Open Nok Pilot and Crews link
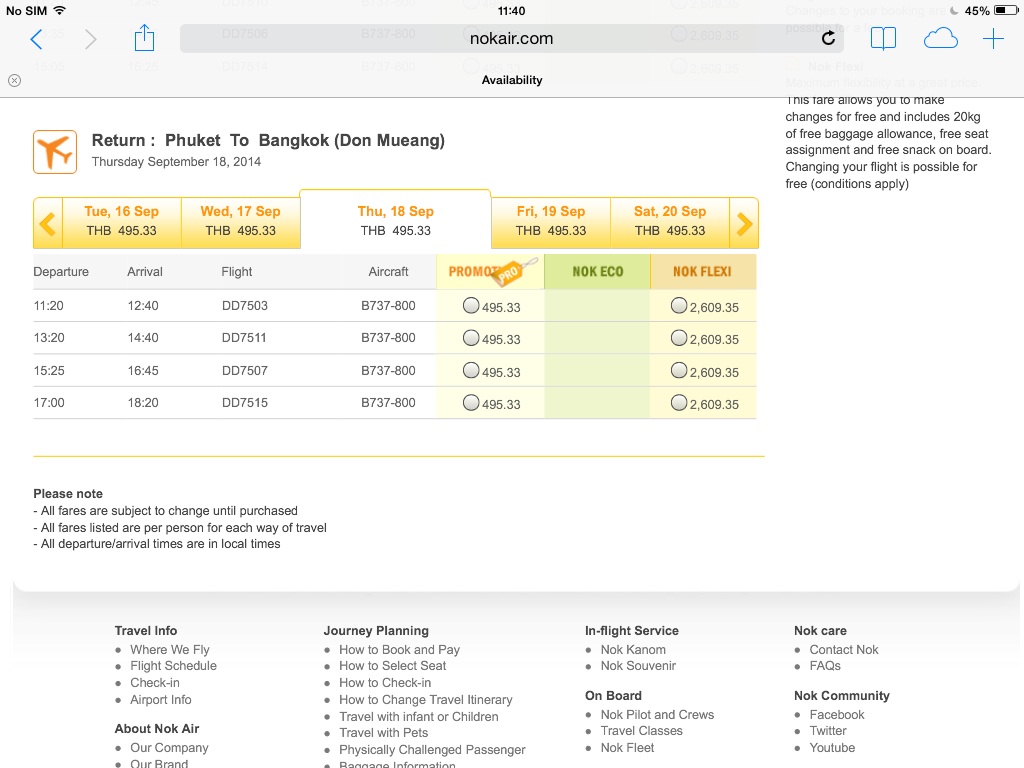The image size is (1024, 768). click(x=657, y=714)
